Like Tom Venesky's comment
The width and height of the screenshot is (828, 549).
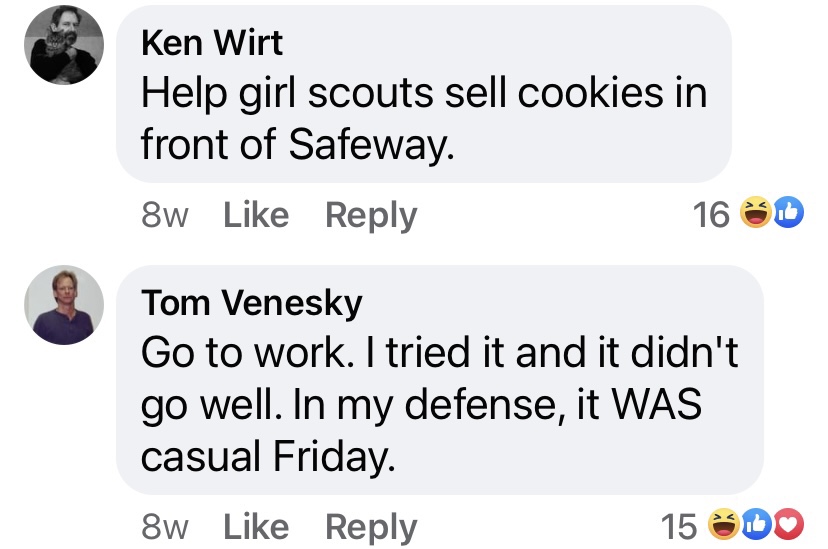[256, 527]
